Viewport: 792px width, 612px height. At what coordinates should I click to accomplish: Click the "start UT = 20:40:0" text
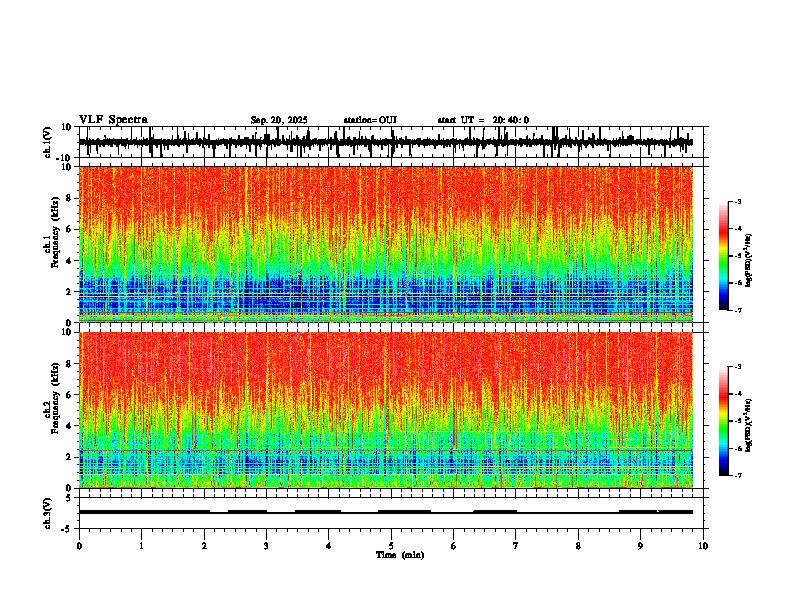[483, 120]
